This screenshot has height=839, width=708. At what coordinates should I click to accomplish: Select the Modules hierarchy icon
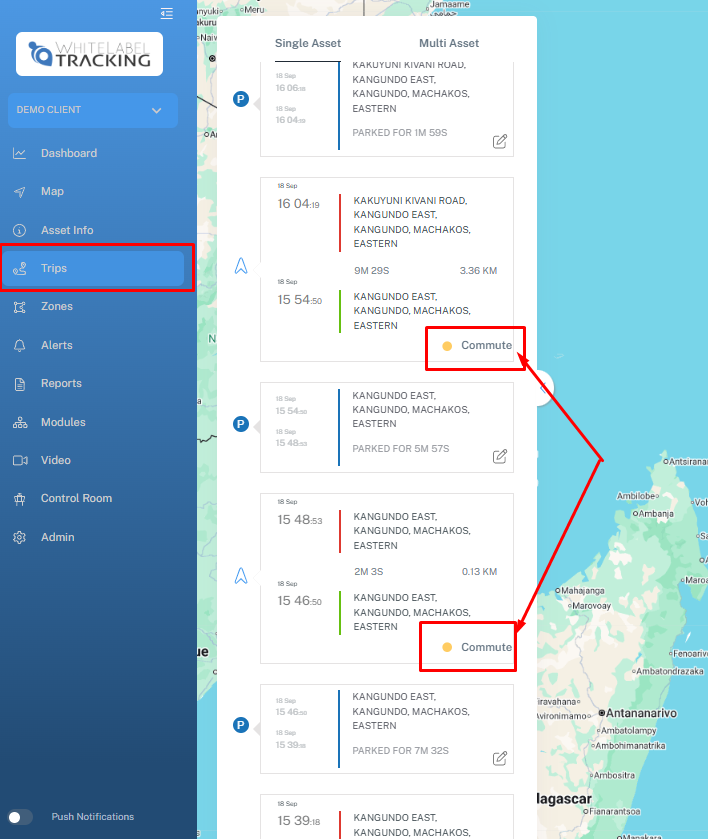click(x=19, y=422)
